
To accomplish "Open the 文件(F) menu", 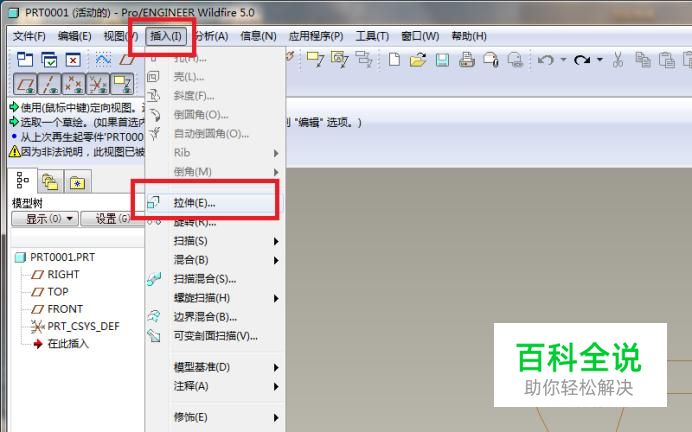I will point(29,36).
